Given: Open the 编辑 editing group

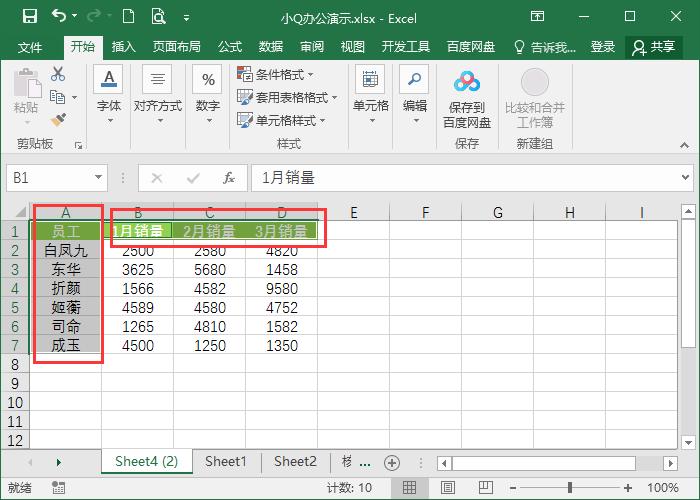Looking at the screenshot, I should coord(415,95).
